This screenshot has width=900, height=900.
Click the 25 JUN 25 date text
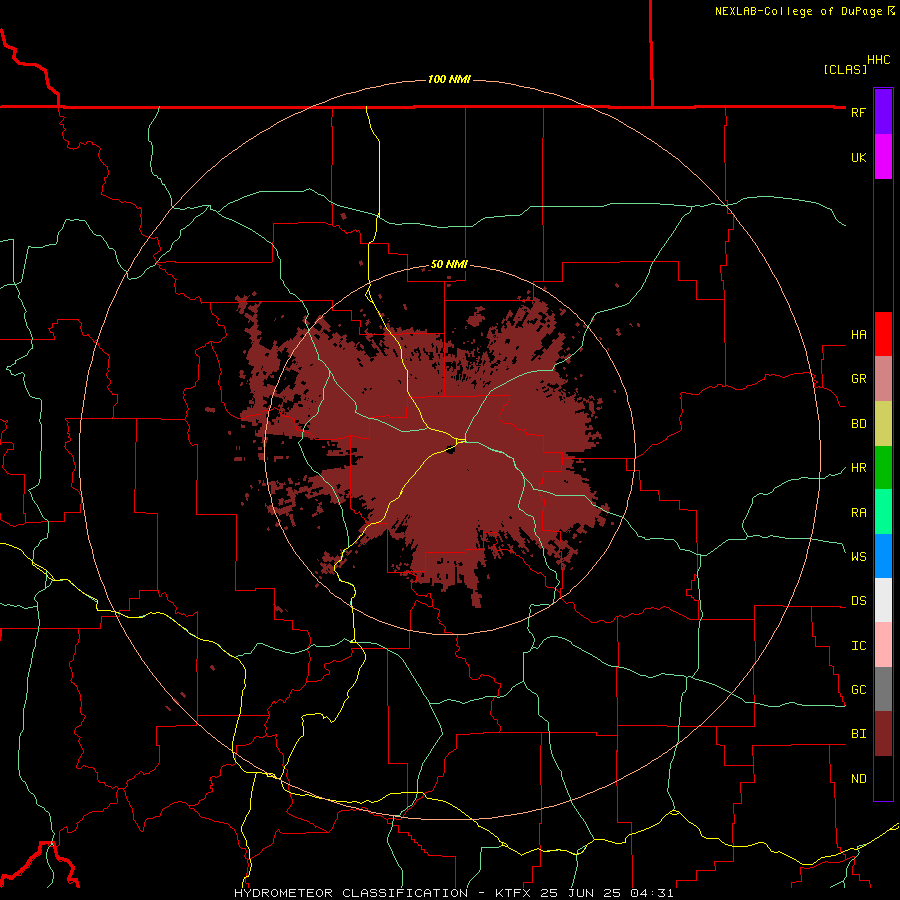(581, 893)
